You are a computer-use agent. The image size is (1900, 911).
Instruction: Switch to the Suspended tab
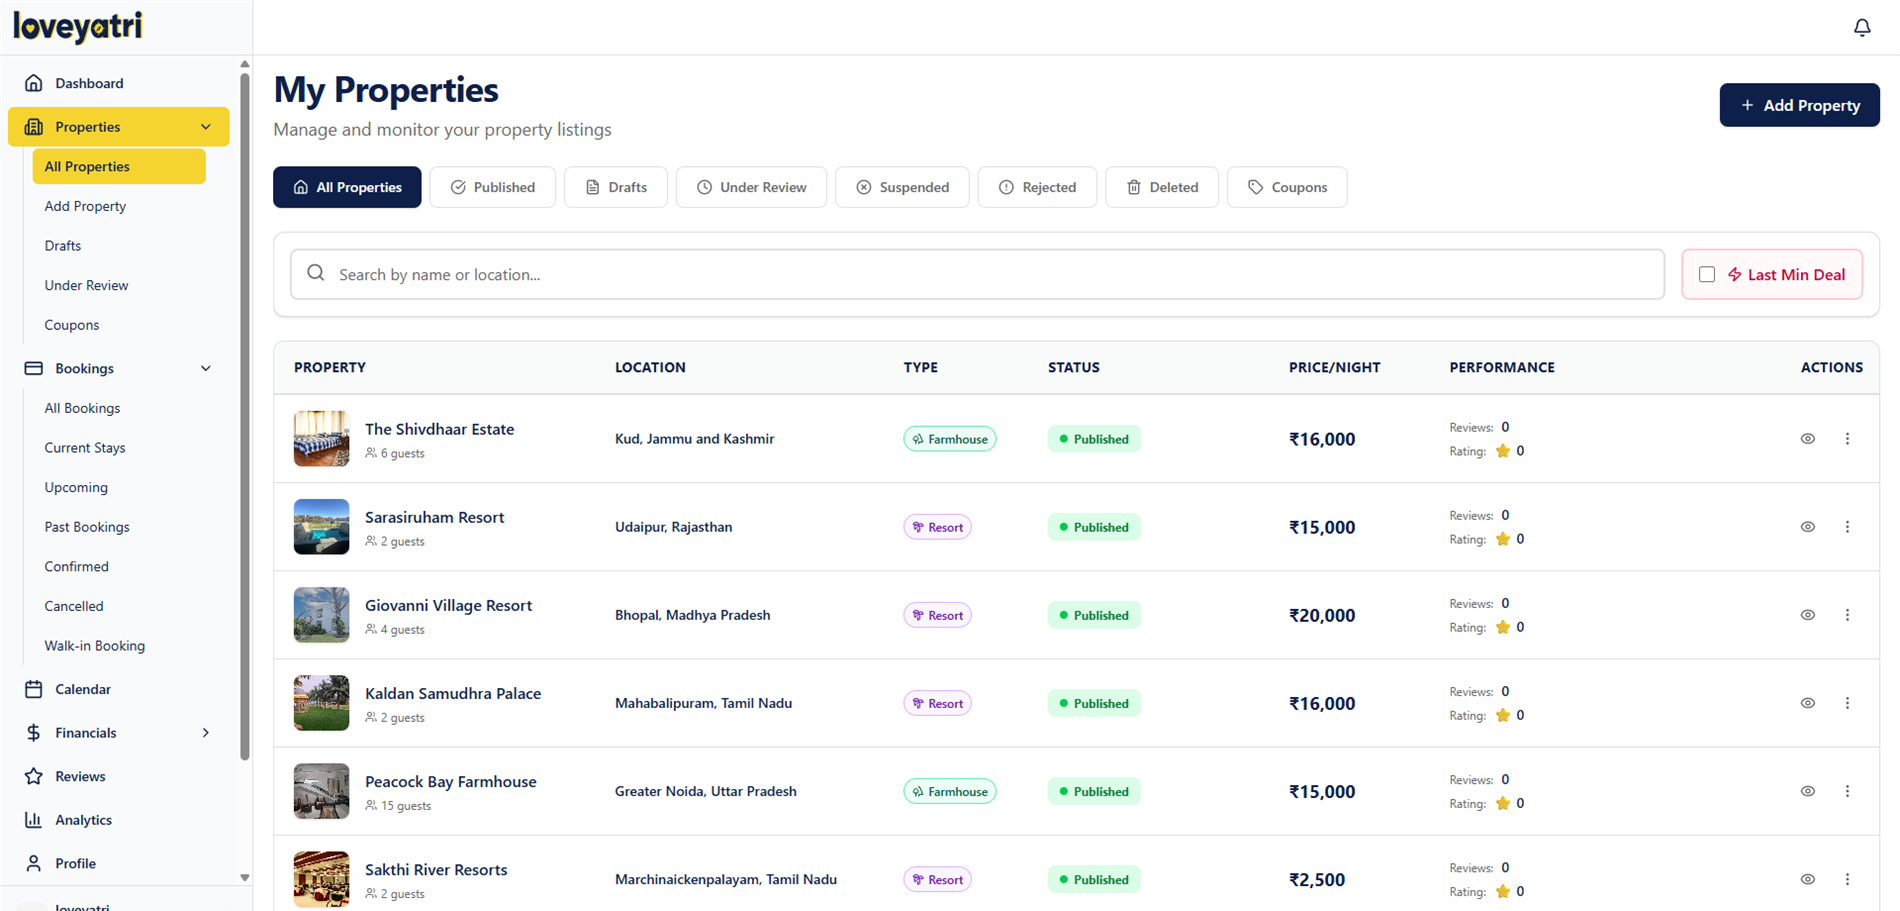point(902,187)
